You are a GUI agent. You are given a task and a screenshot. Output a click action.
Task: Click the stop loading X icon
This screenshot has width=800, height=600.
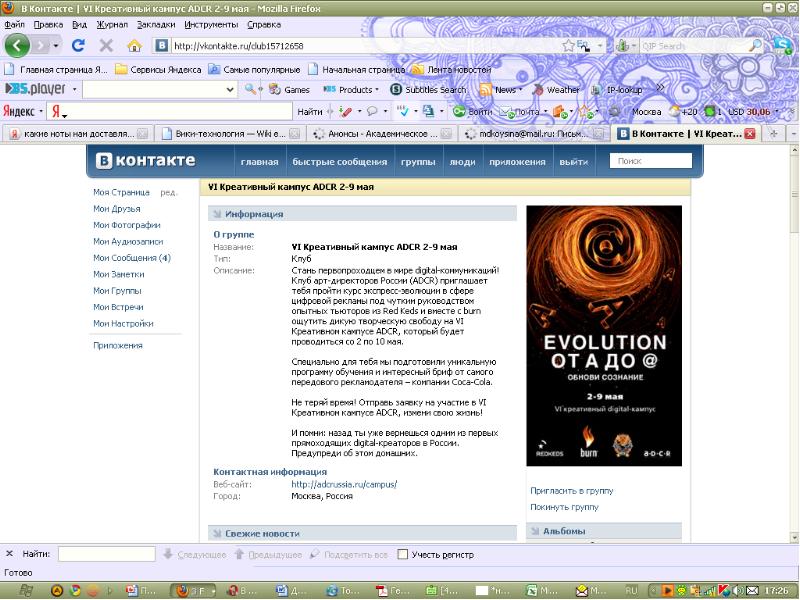coord(106,46)
